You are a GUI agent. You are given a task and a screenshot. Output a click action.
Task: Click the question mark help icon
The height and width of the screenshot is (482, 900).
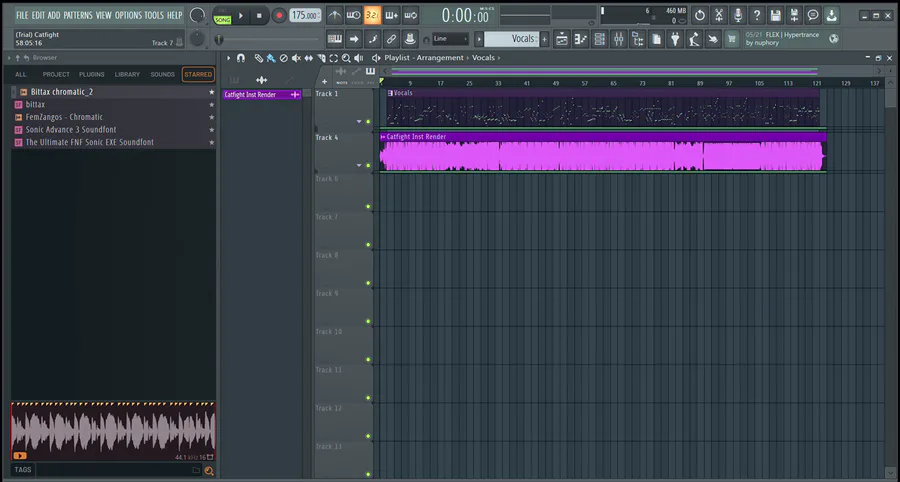point(757,15)
